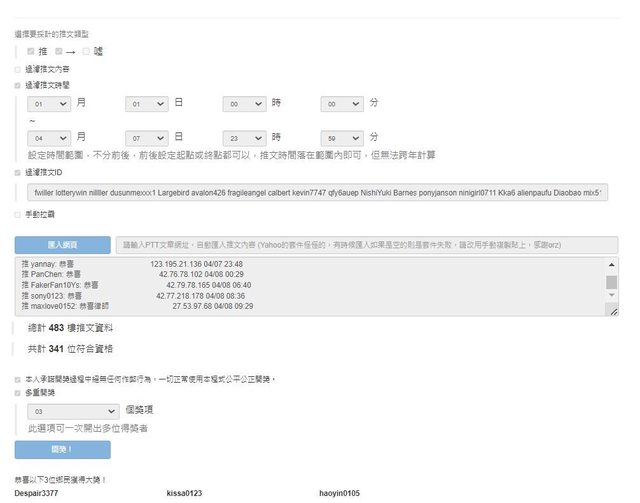Enable the 手動拉霸 checkbox
Screen dimensions: 640x503
tap(18, 214)
